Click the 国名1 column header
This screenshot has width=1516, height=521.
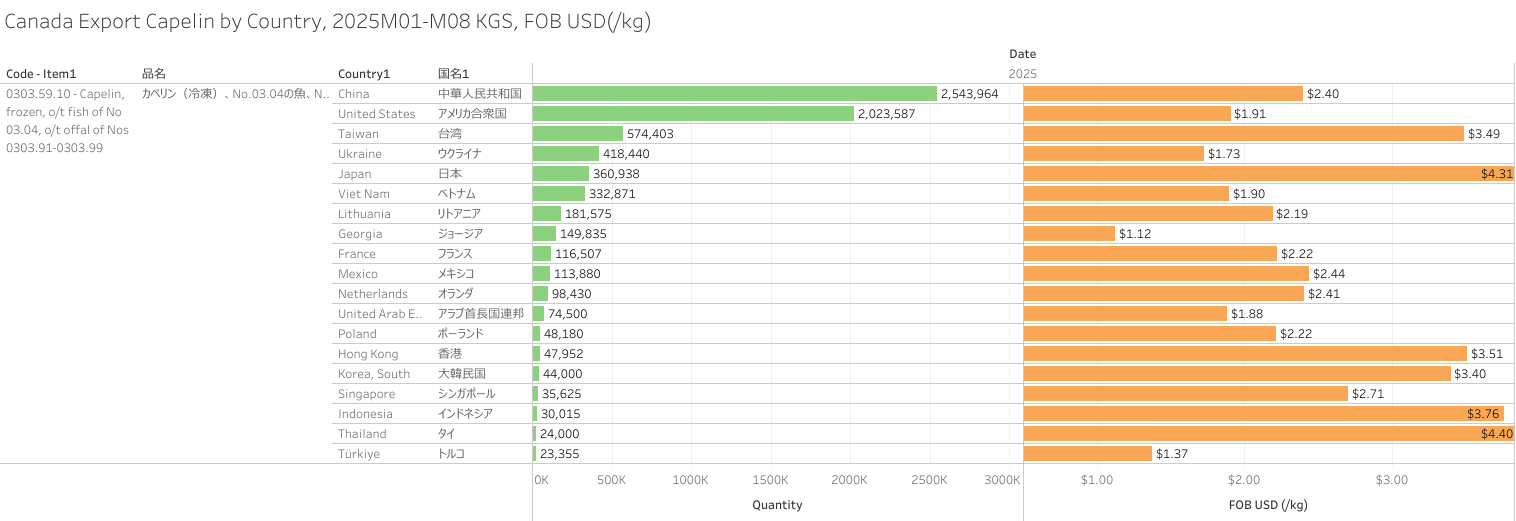454,73
